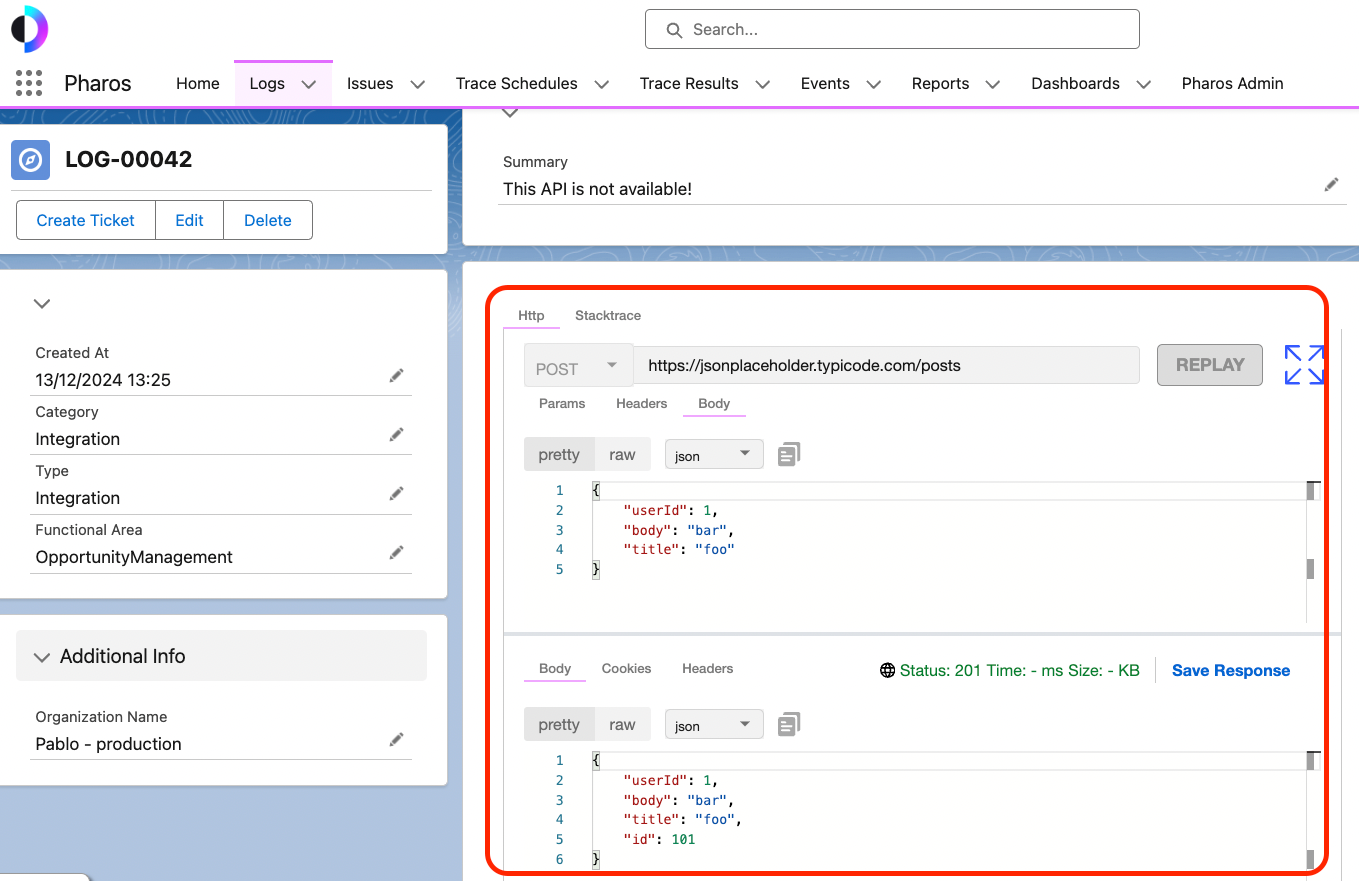Open the response Cookies tab
This screenshot has height=881, width=1359.
[626, 668]
